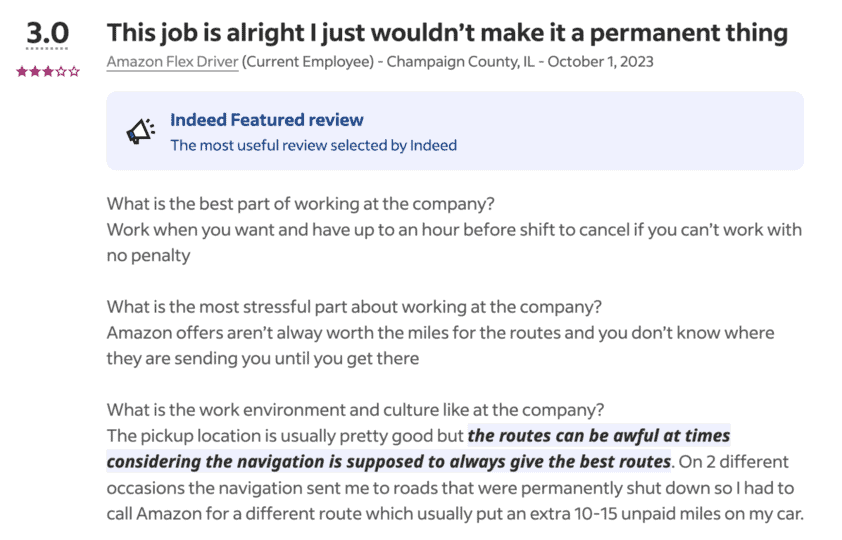Click the first filled rating star
Screen dimensions: 842x540
[x=21, y=72]
